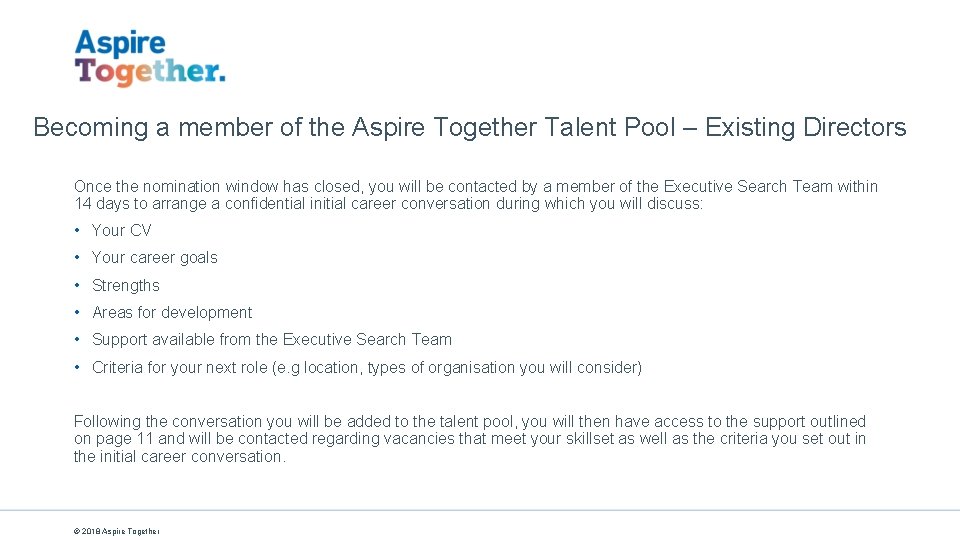Image resolution: width=960 pixels, height=540 pixels.
Task: Click the bullet marker beside 'Strengths'
Action: coord(78,285)
